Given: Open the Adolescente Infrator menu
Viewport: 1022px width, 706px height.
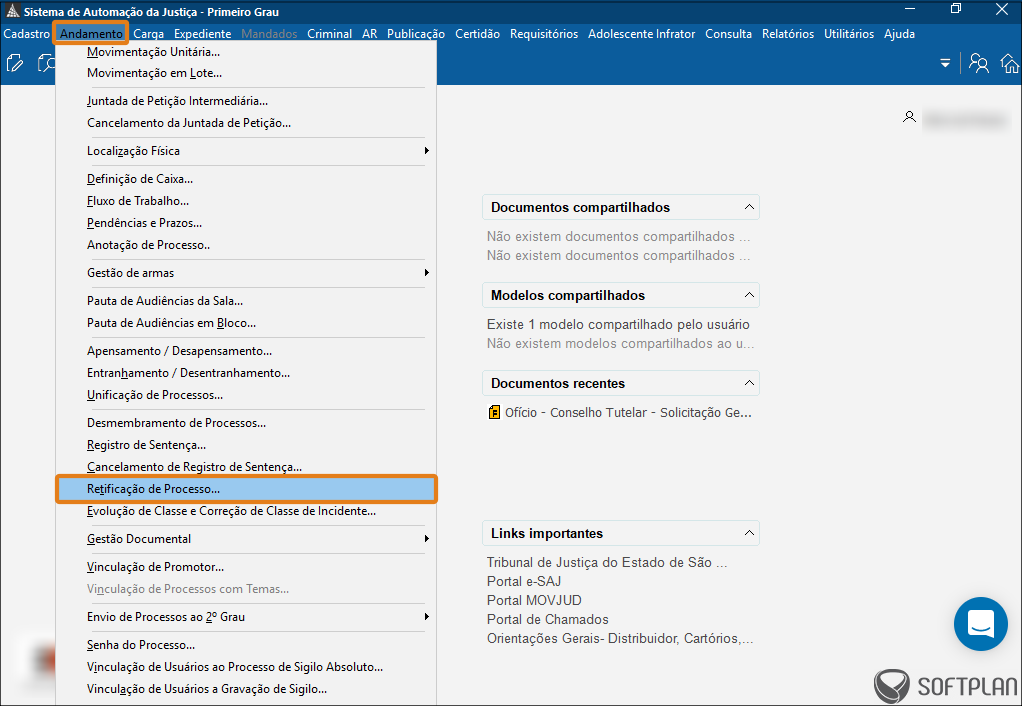Looking at the screenshot, I should [x=641, y=34].
